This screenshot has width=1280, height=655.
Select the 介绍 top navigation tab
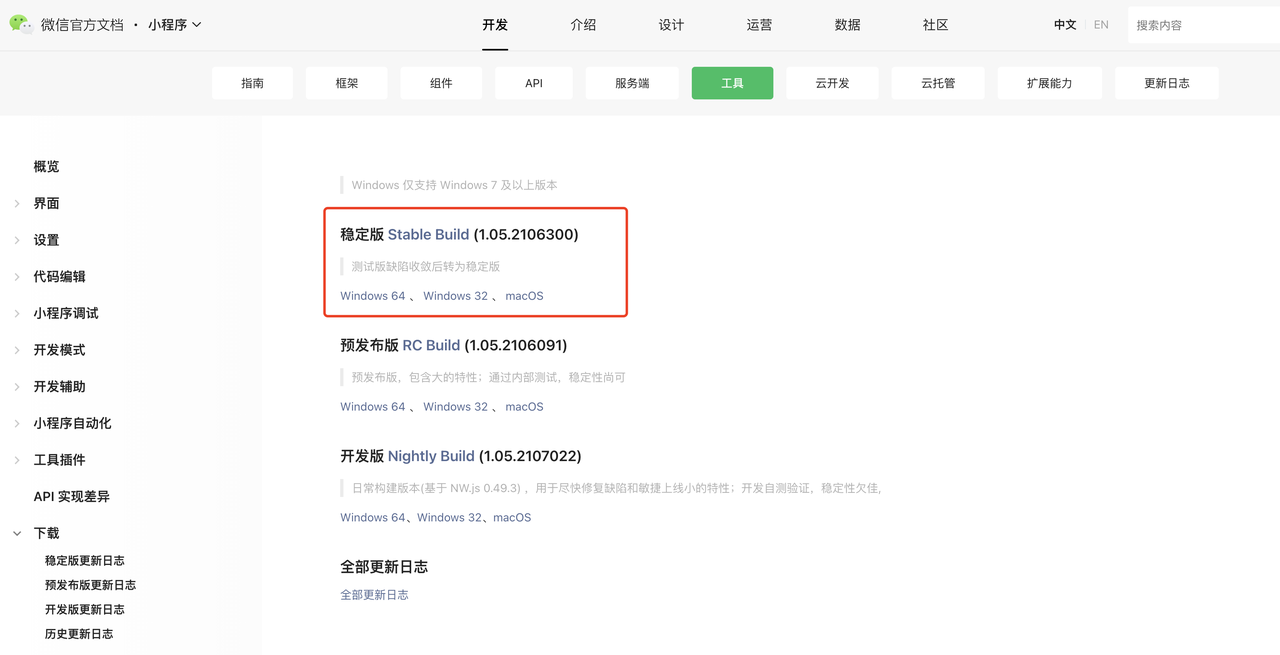583,25
